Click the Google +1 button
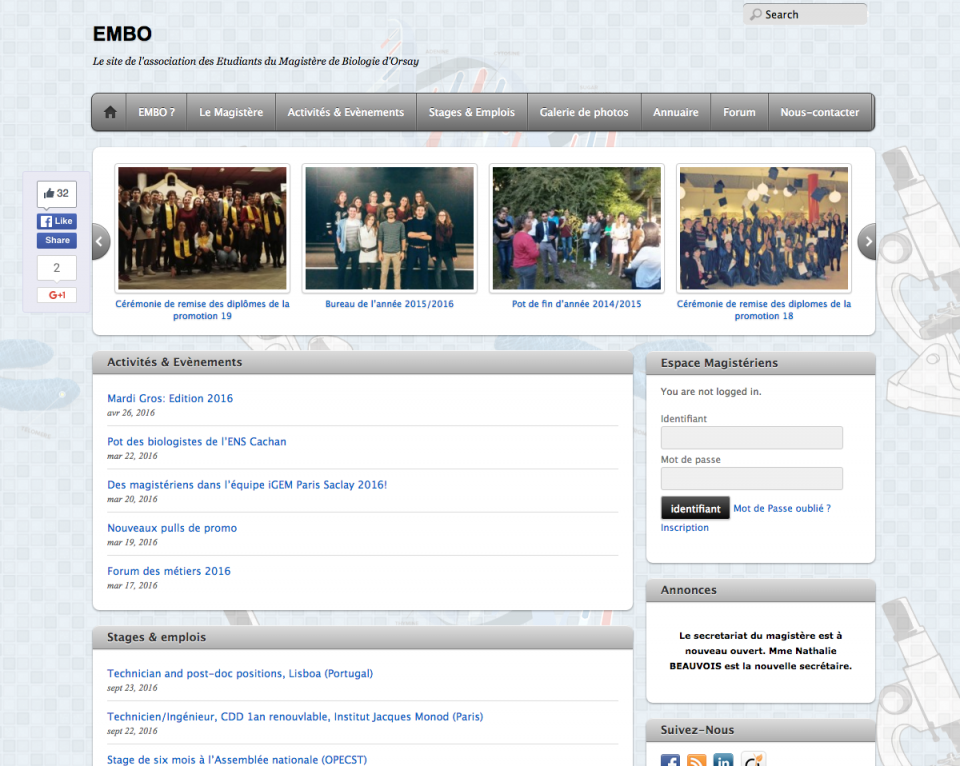The width and height of the screenshot is (960, 766). (57, 295)
